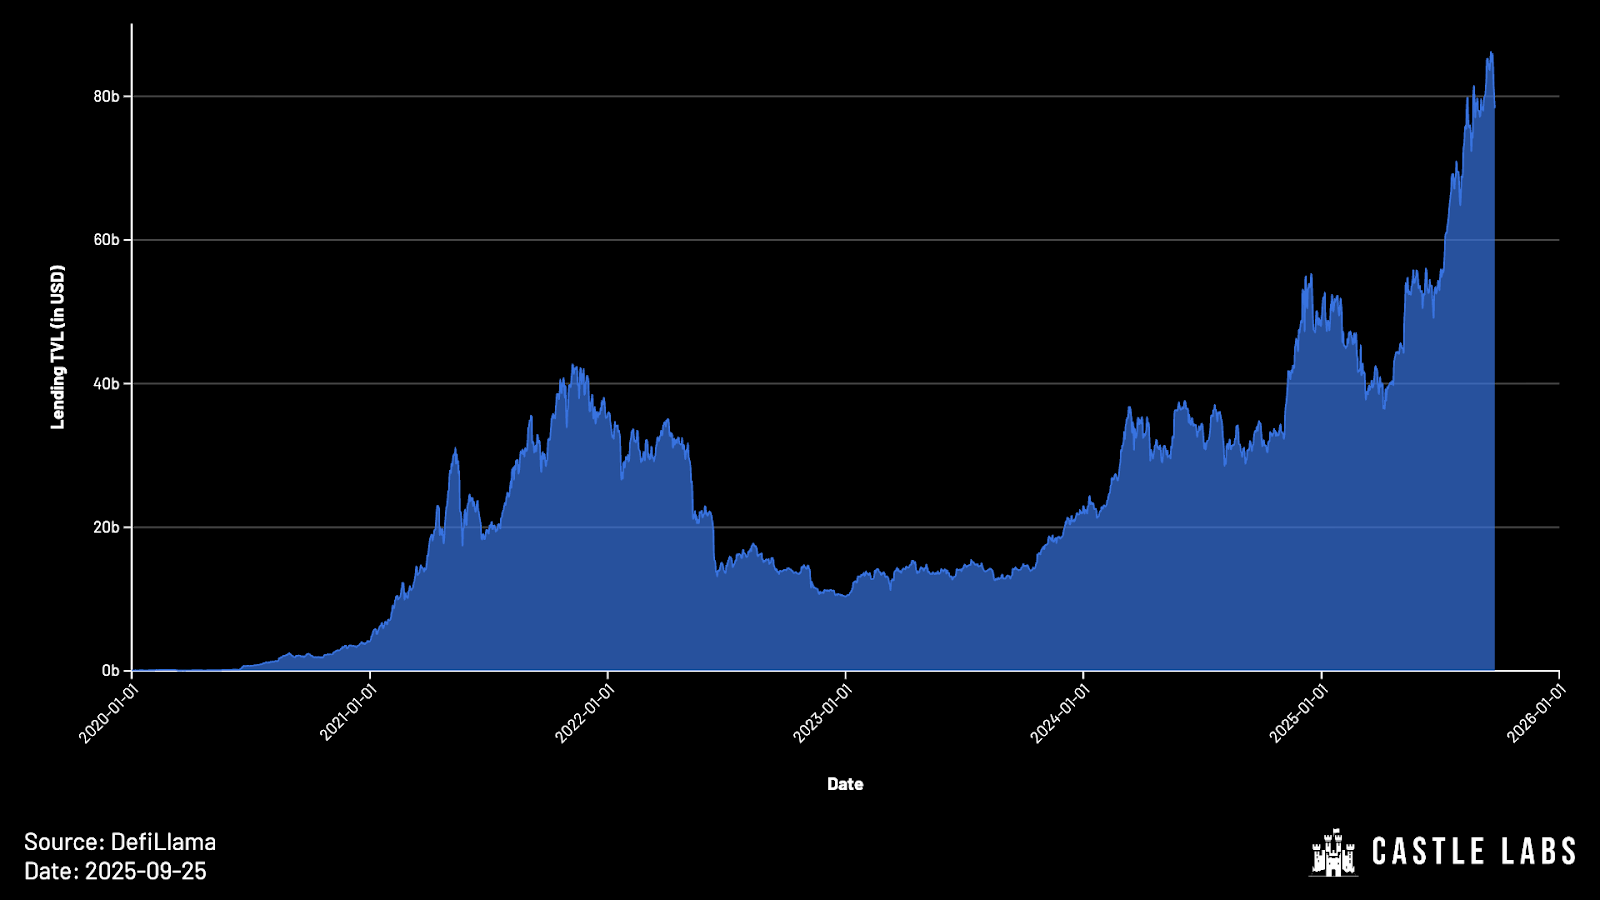Click the "Lending TVL (in USD)" axis title

(x=58, y=347)
